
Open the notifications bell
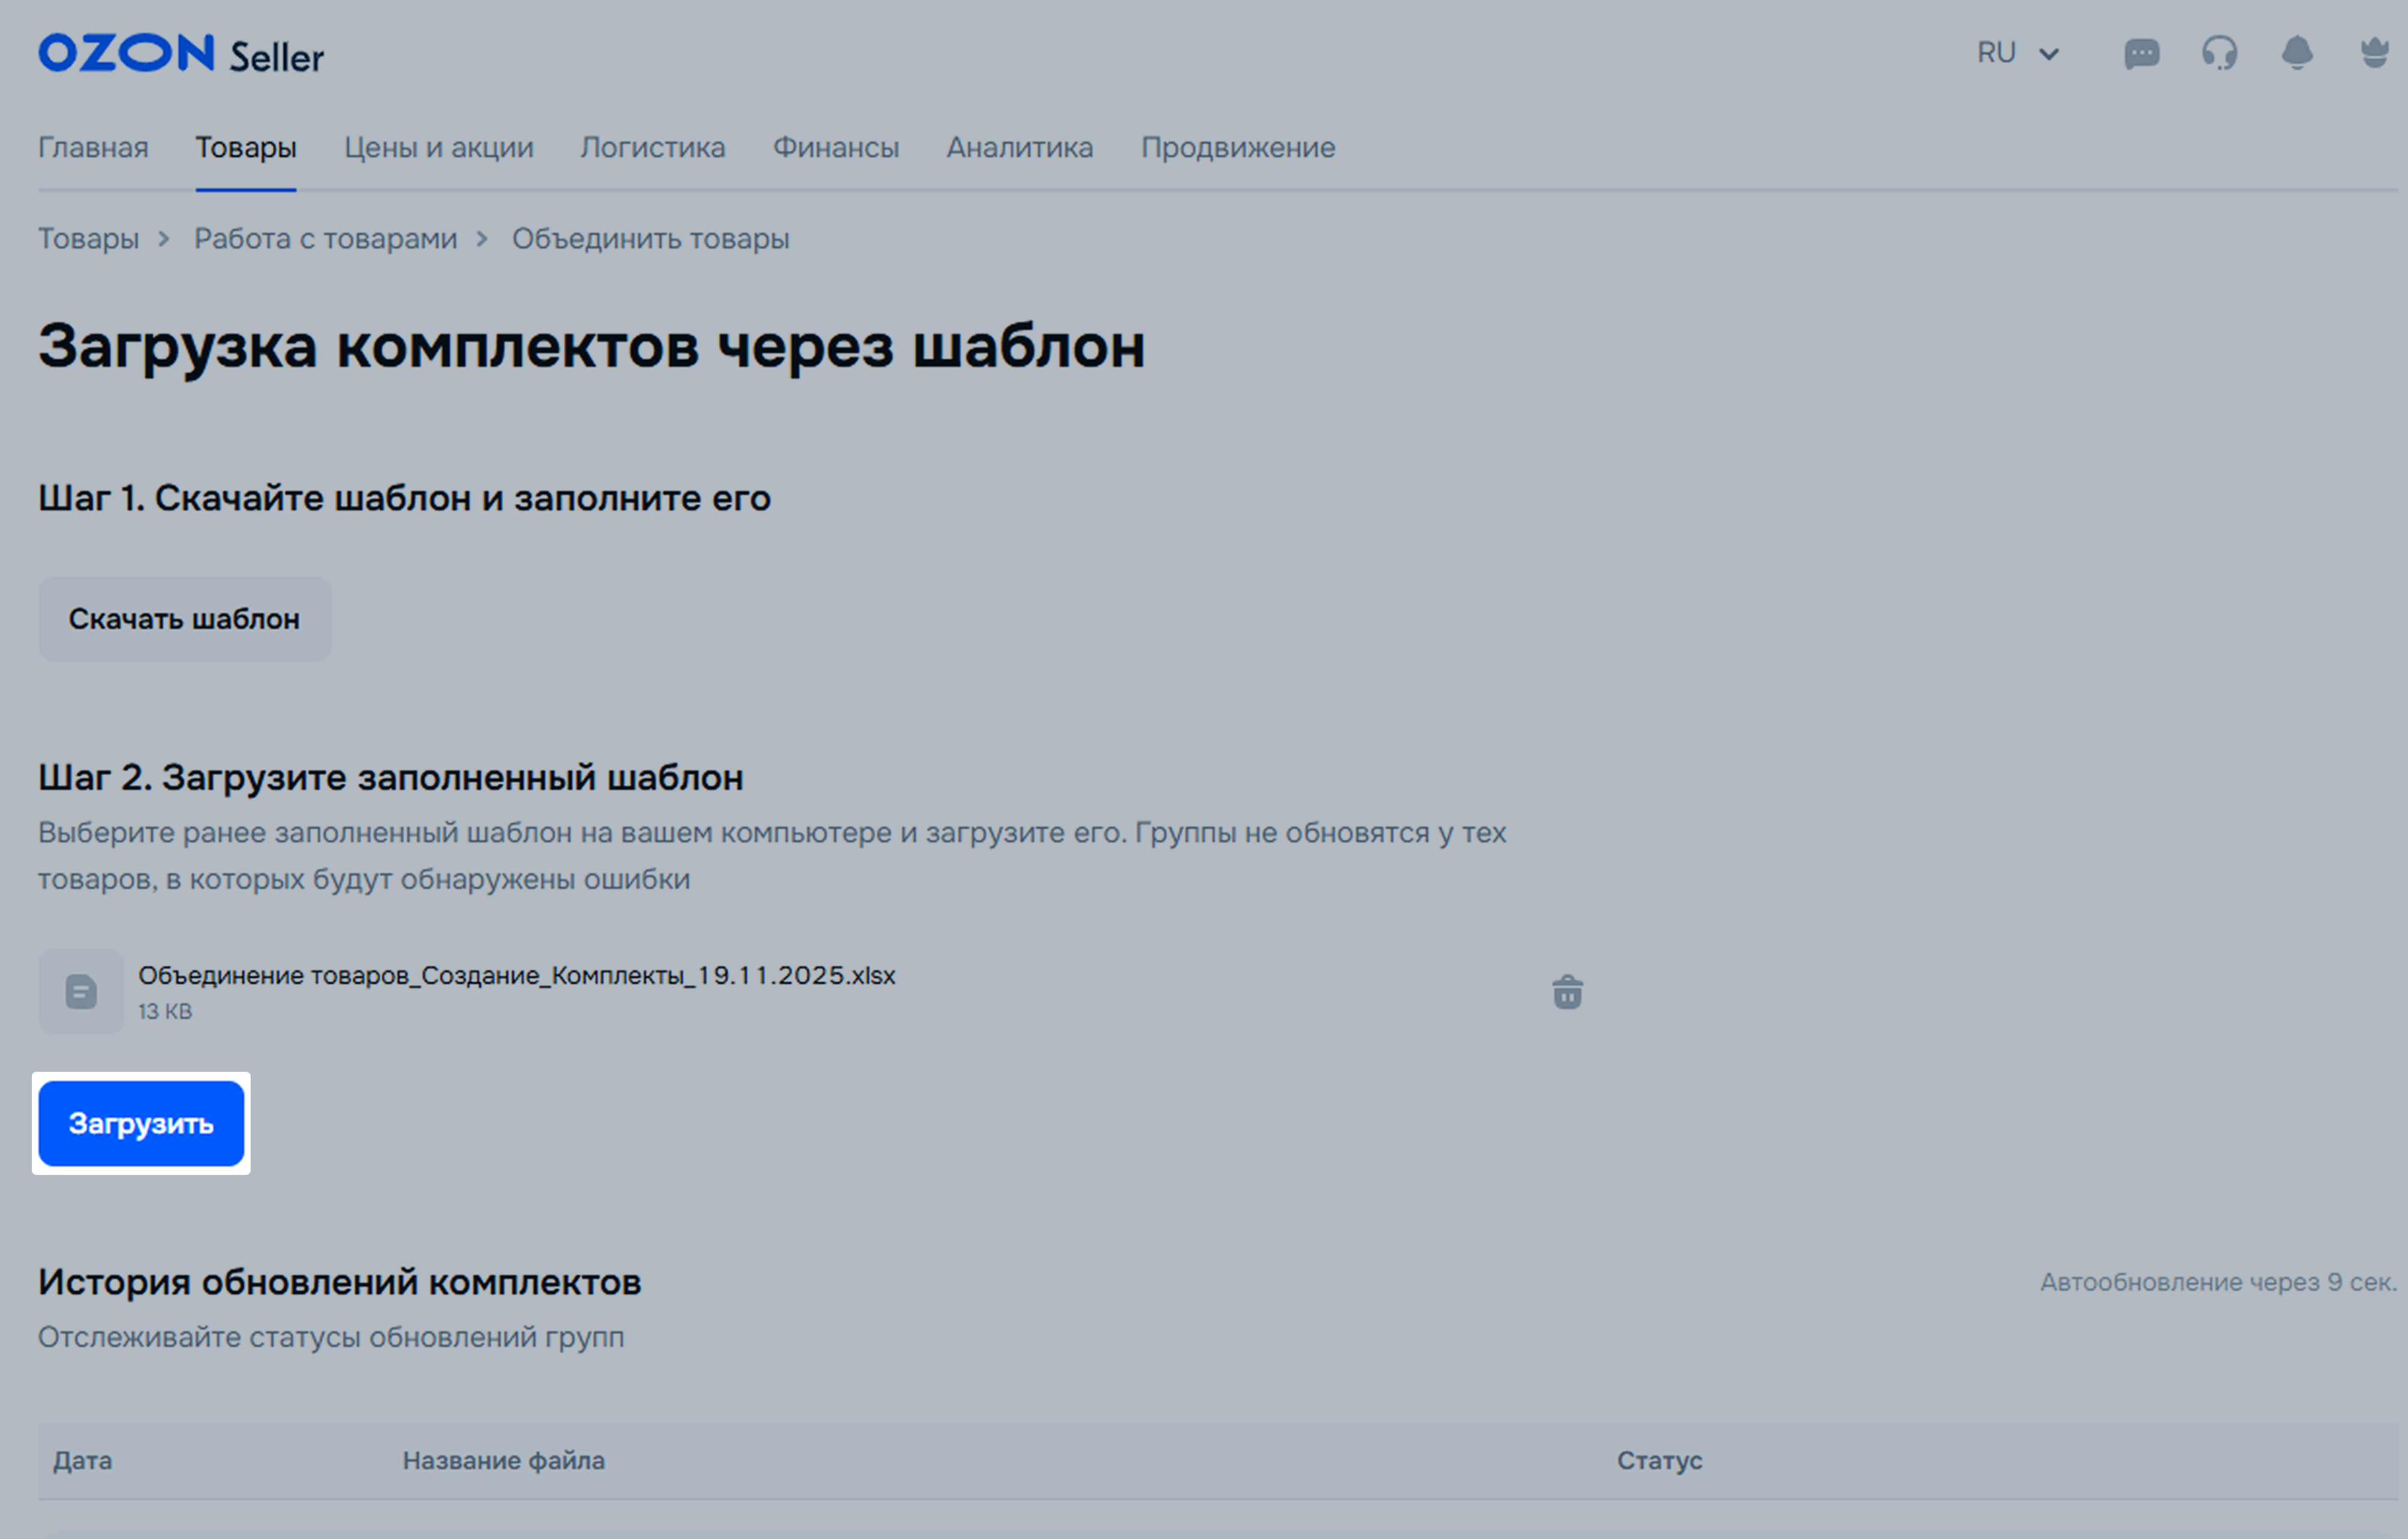click(2297, 53)
